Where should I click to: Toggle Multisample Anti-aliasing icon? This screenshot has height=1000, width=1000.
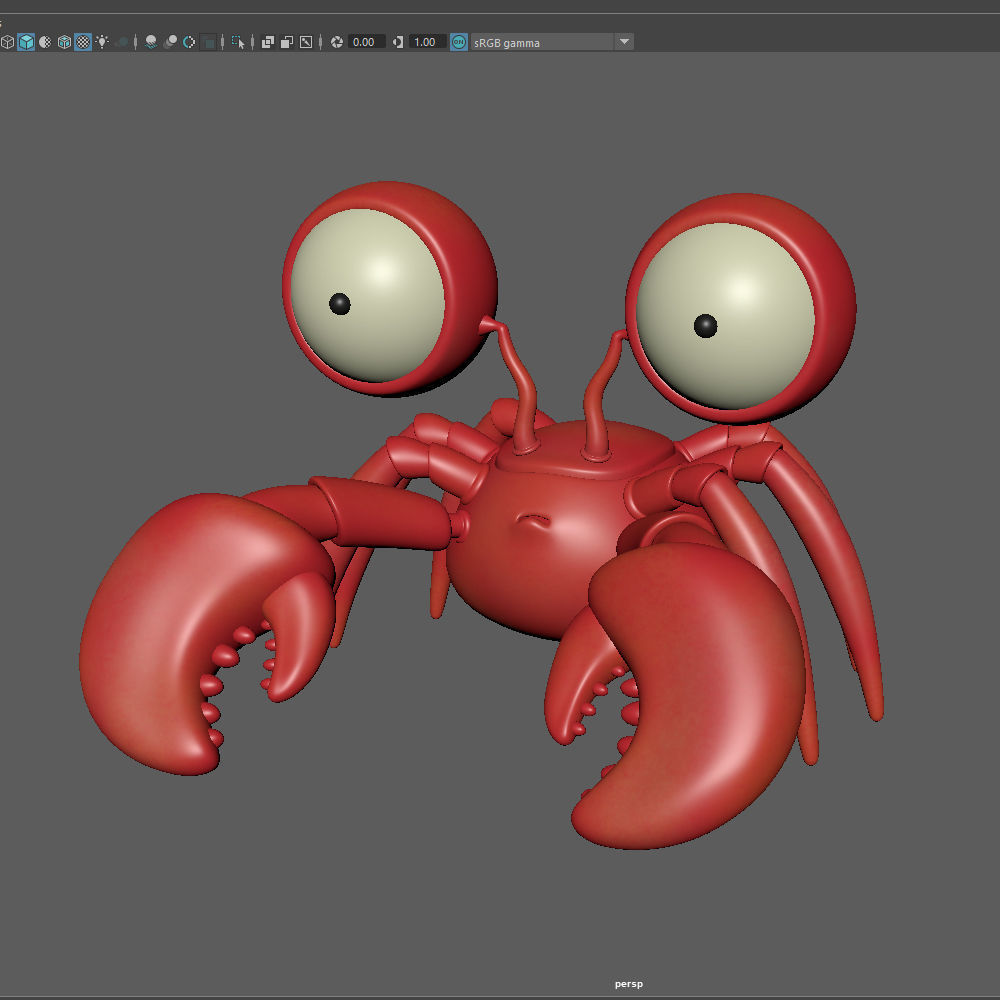189,42
